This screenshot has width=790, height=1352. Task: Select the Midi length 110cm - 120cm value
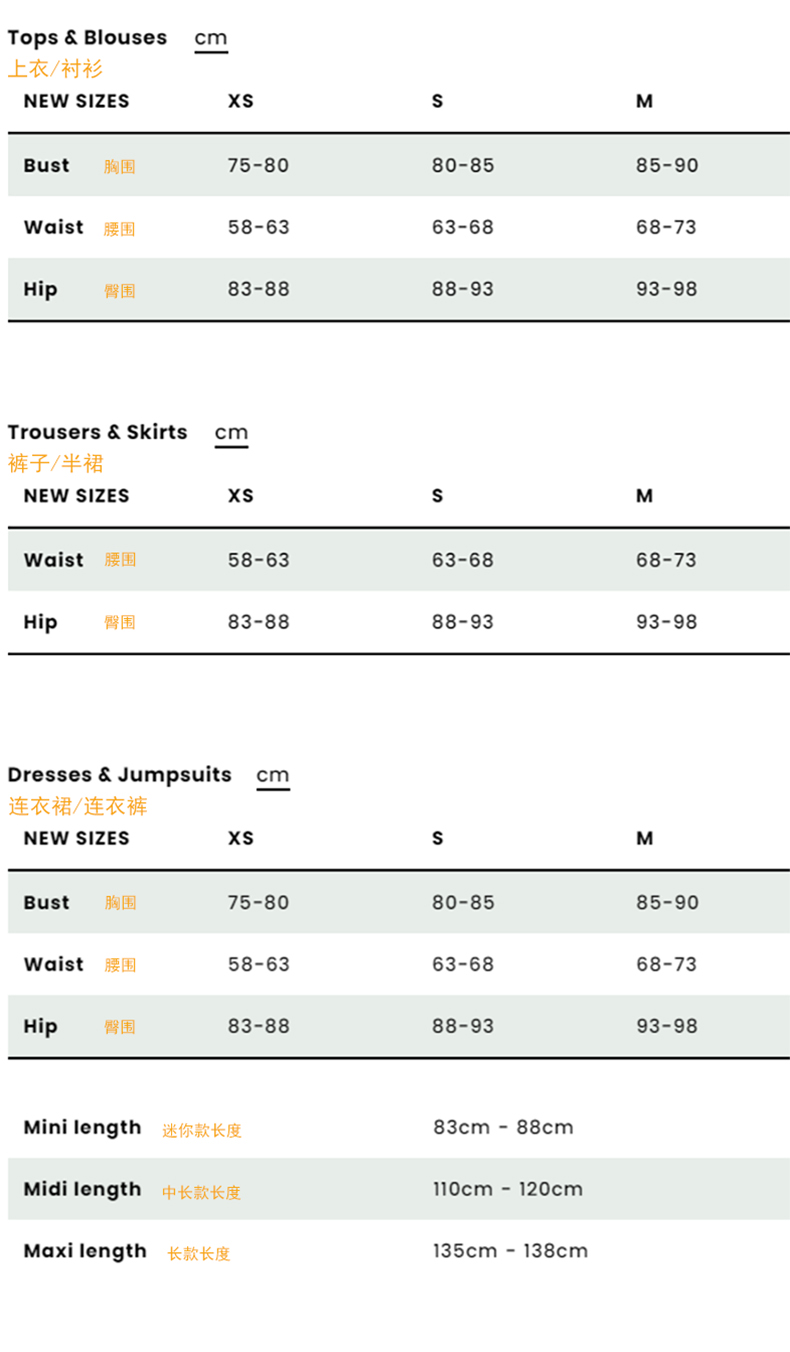point(508,1189)
